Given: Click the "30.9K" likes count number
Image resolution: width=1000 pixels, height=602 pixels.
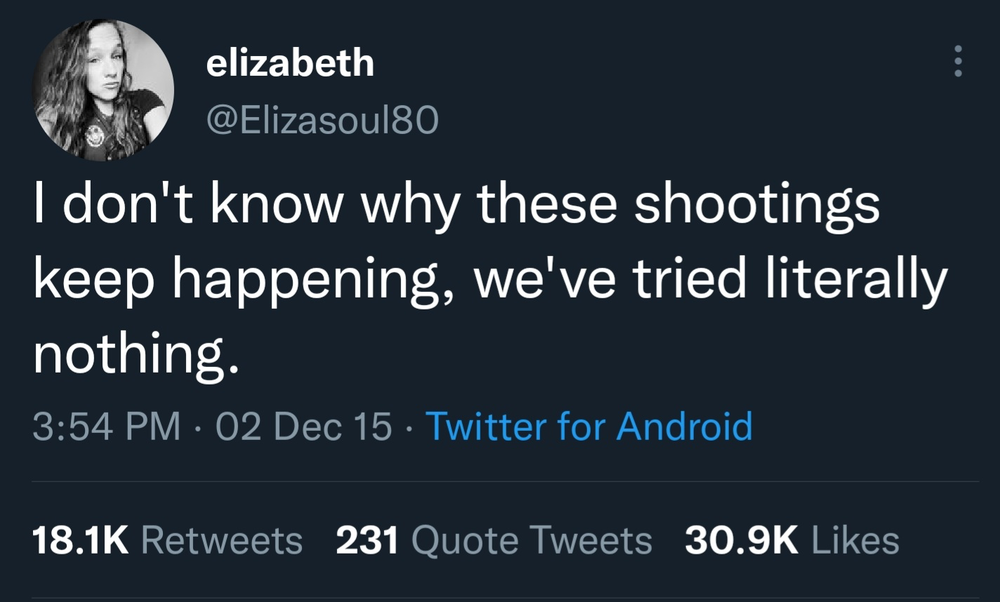Looking at the screenshot, I should pos(741,540).
